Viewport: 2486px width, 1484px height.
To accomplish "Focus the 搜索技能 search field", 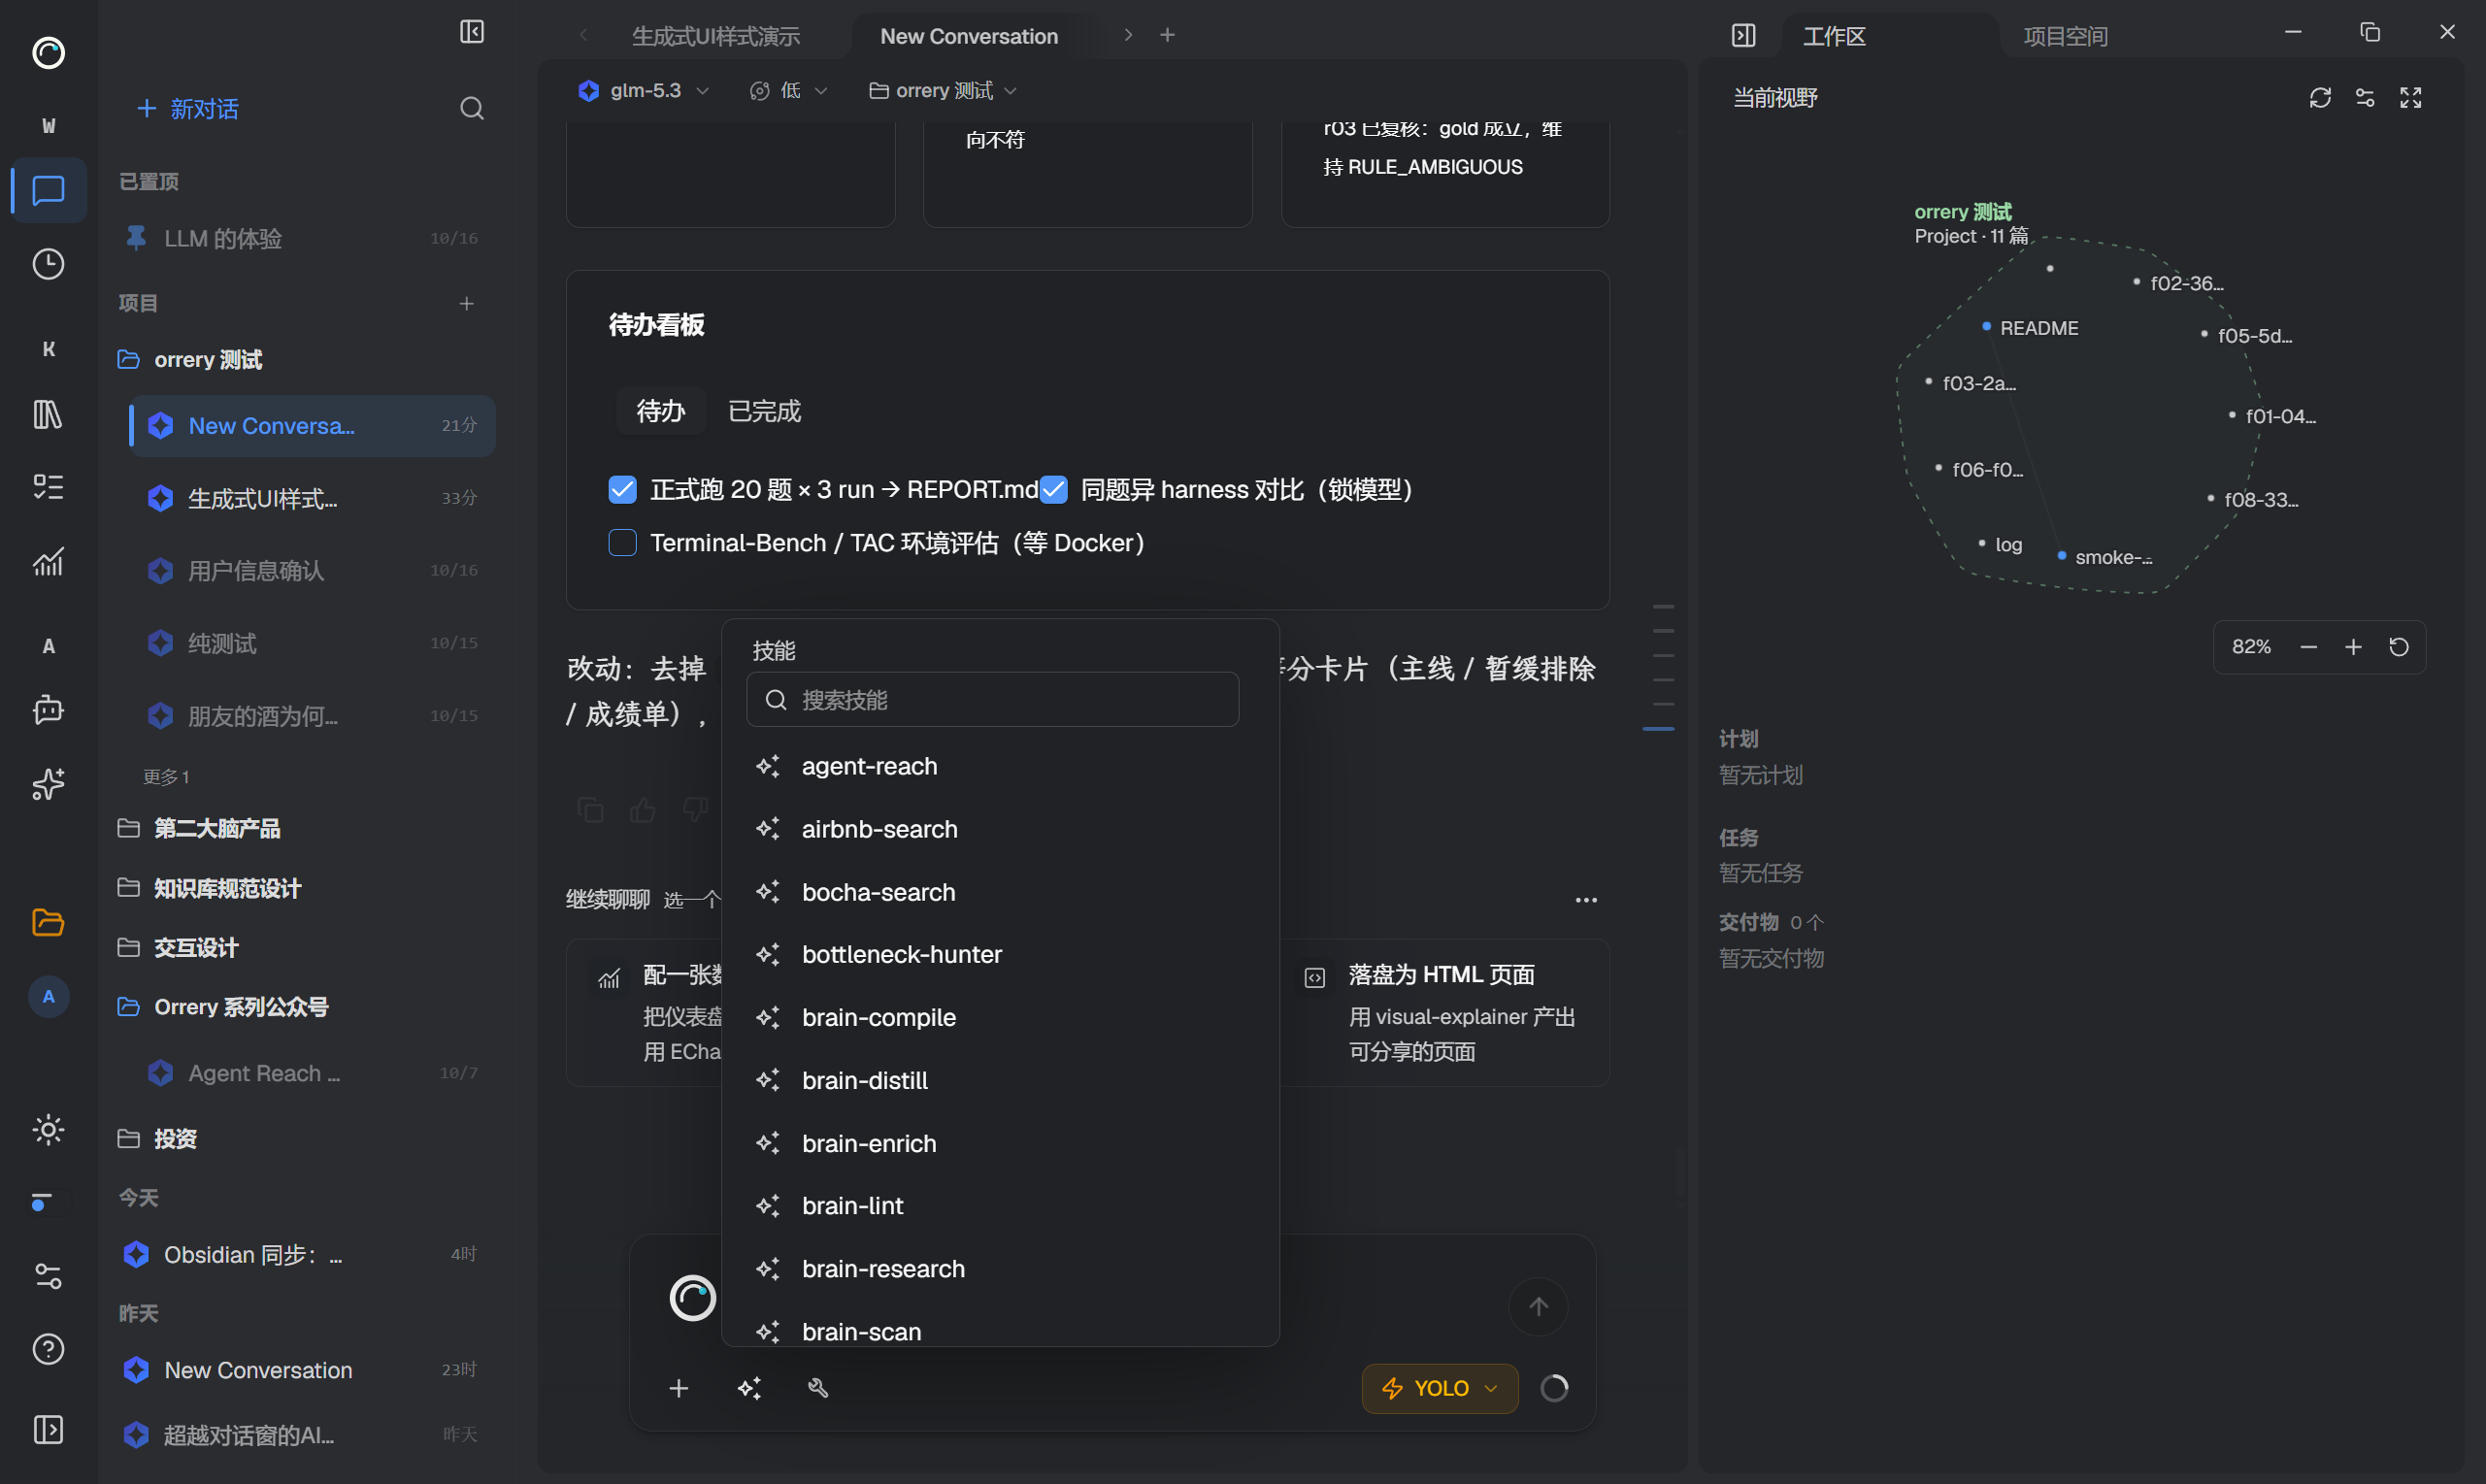I will 993,699.
